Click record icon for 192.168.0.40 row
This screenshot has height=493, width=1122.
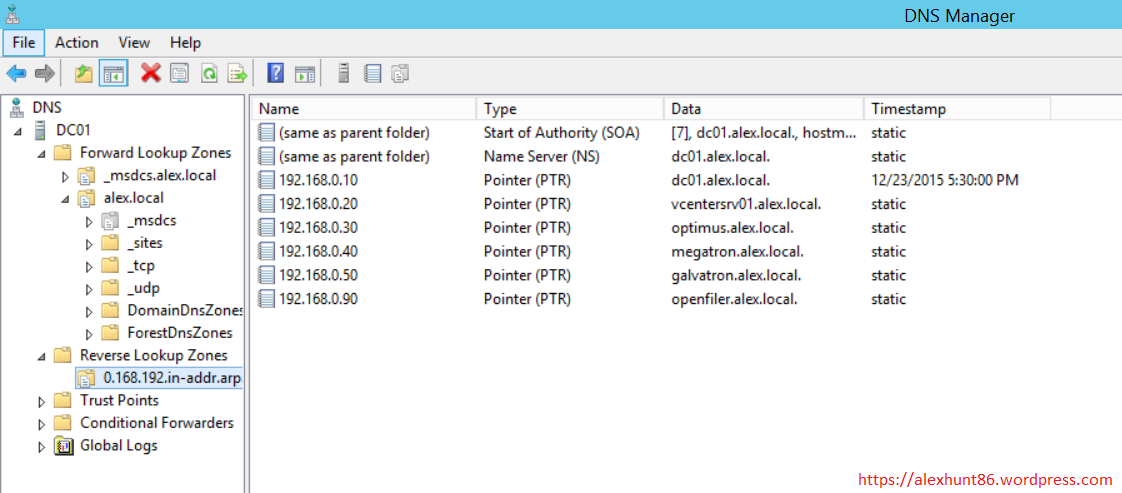[x=266, y=252]
